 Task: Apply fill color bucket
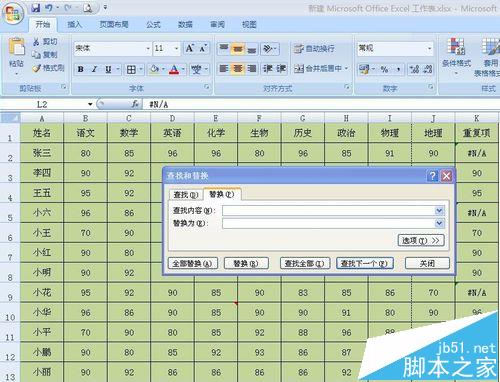154,69
